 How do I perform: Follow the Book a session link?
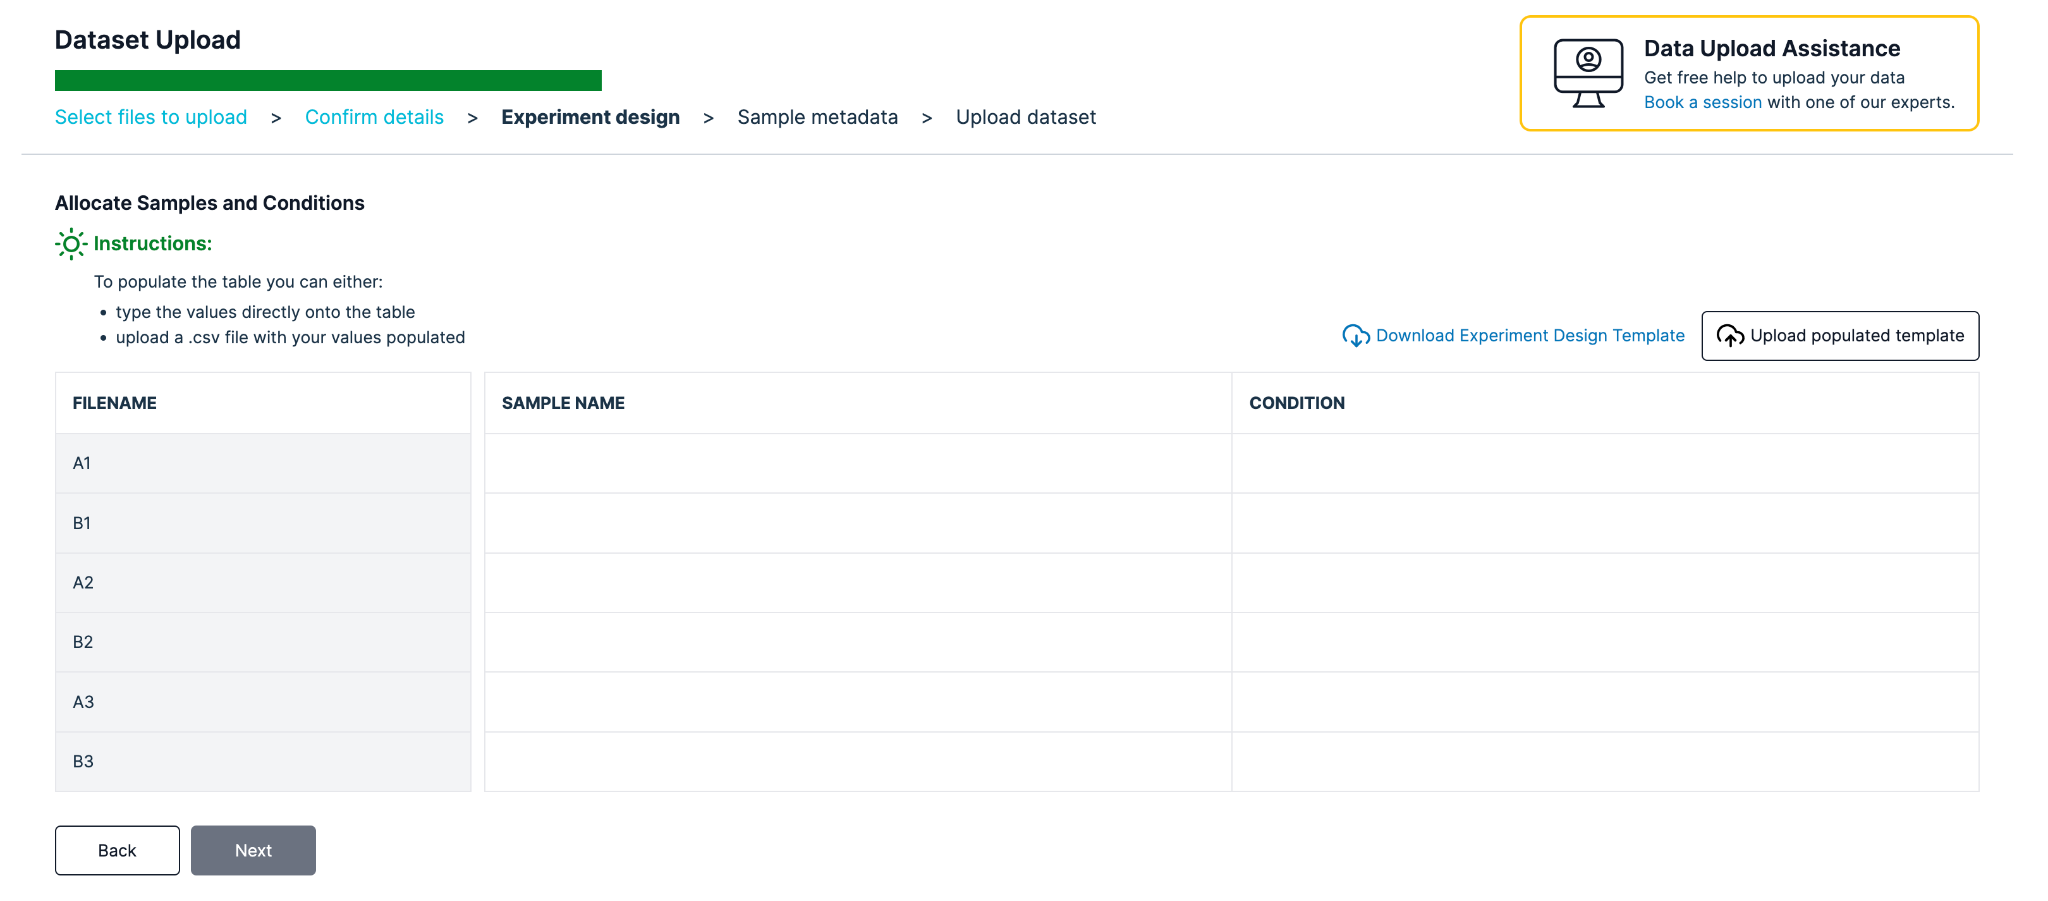1702,102
